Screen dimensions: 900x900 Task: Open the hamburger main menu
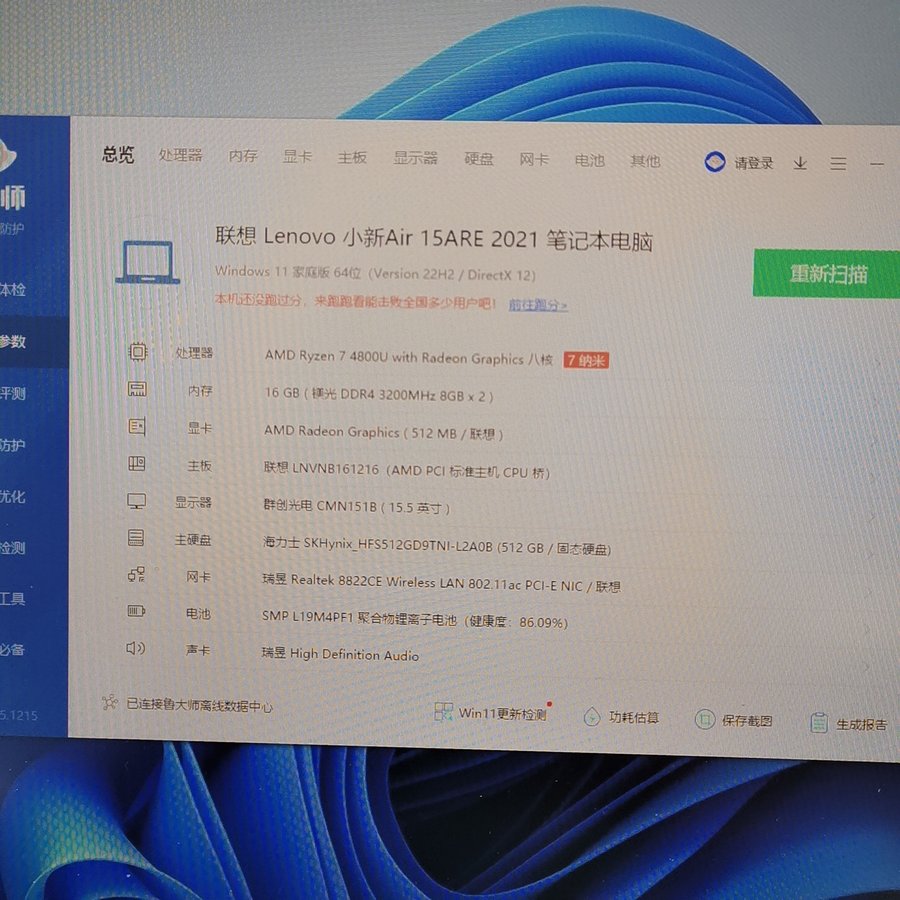838,164
